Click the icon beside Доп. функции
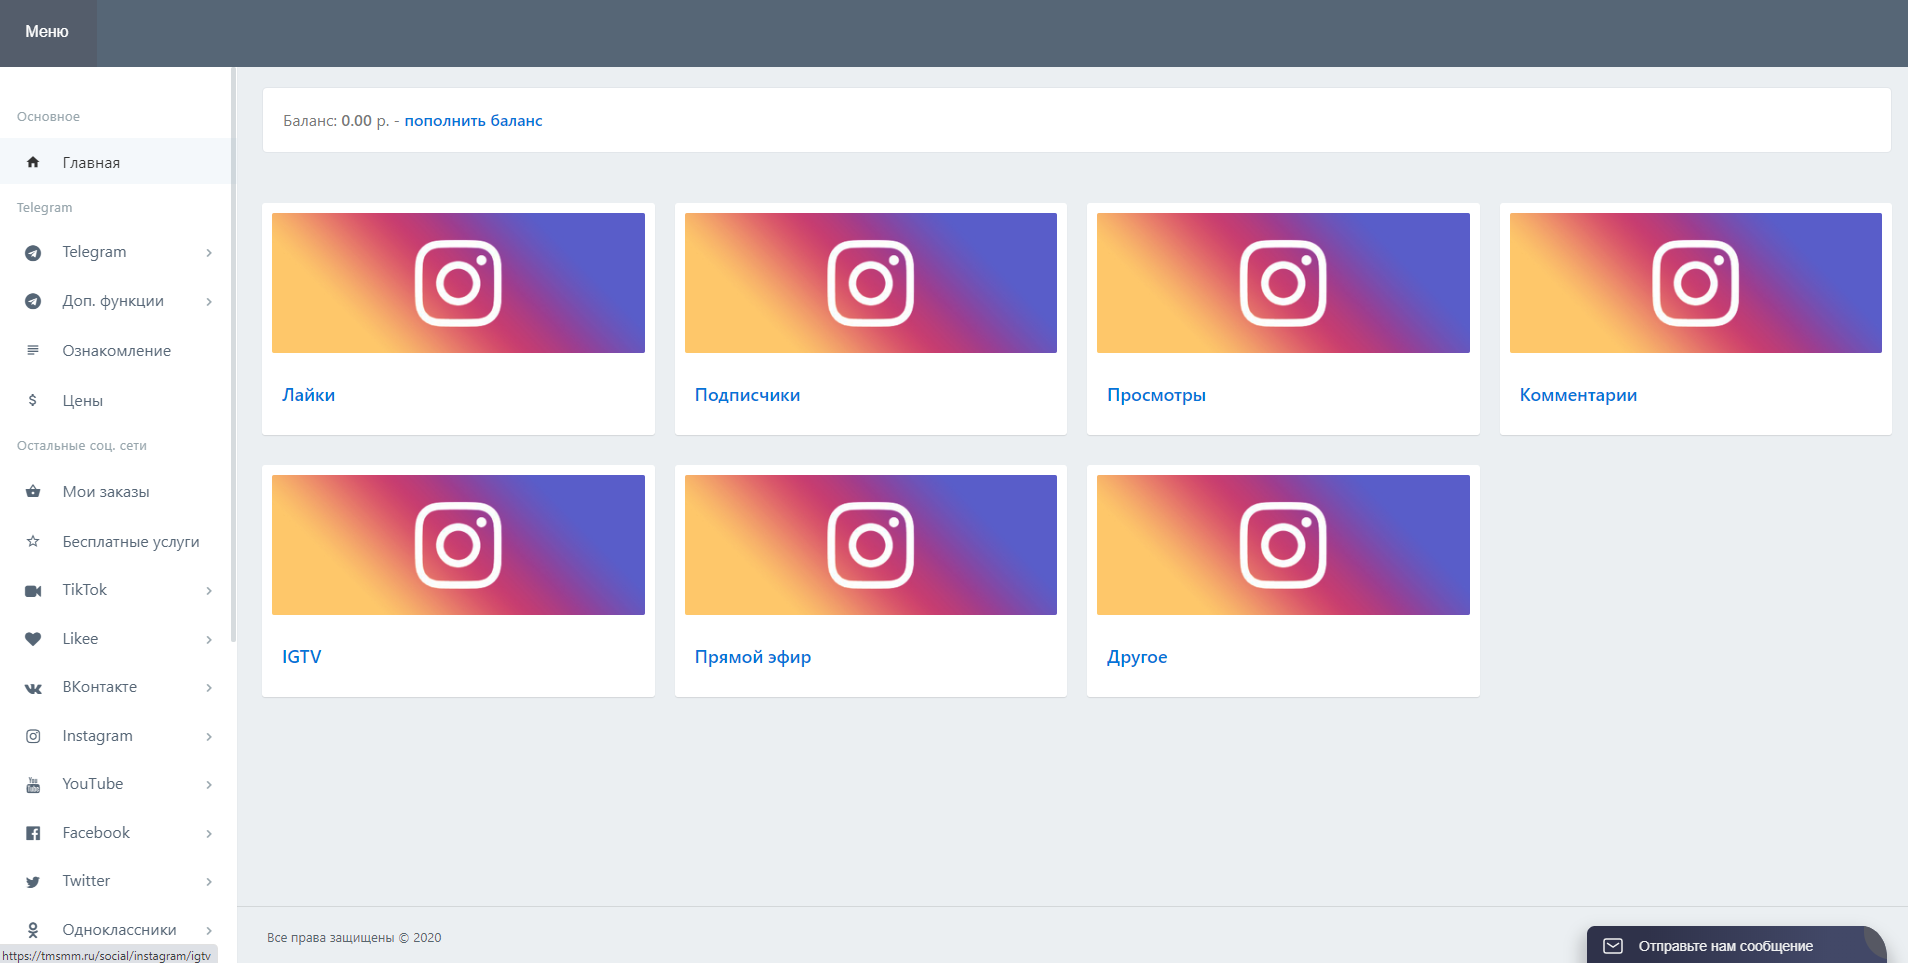Screen dimensions: 1908x963 [33, 301]
